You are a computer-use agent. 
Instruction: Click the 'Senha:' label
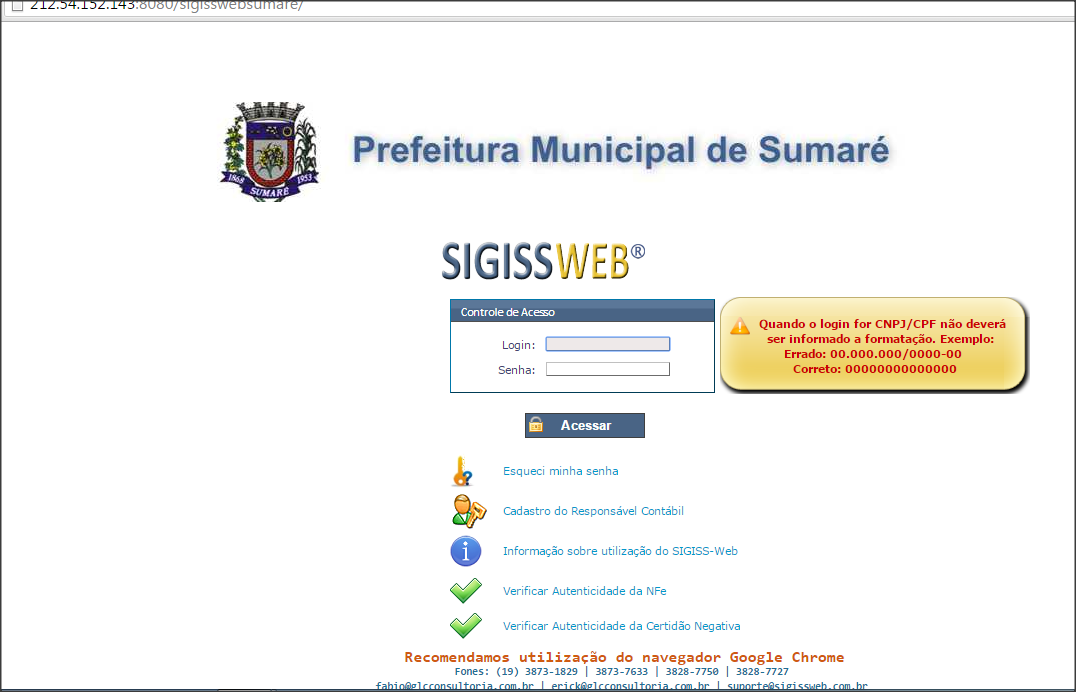point(516,370)
